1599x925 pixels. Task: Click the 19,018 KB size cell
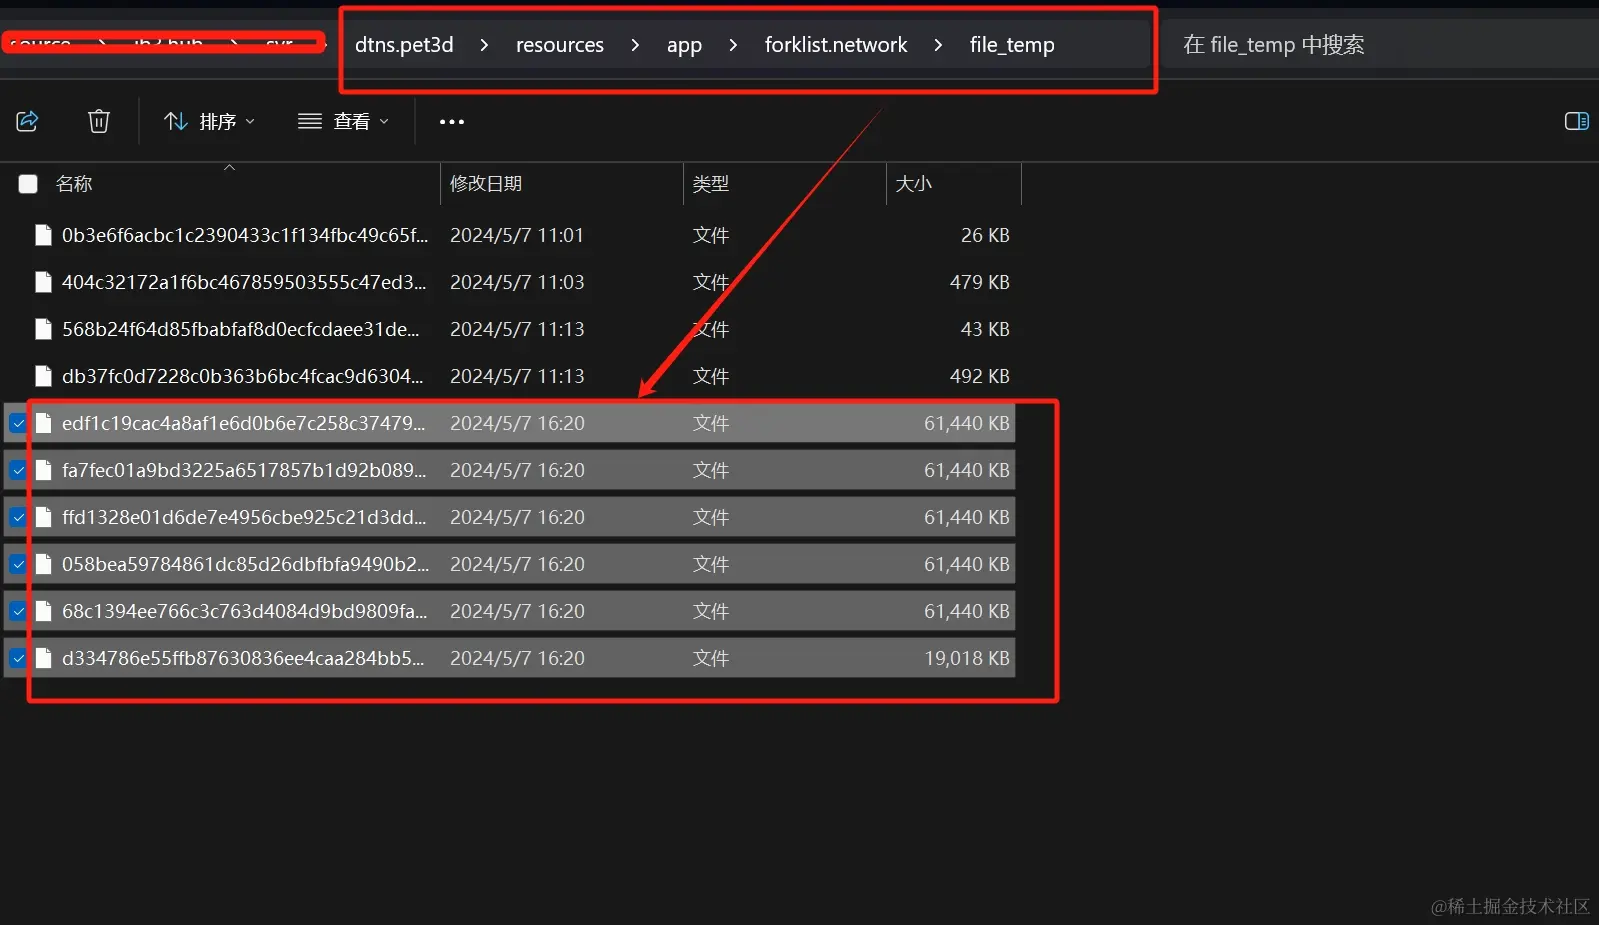pyautogui.click(x=967, y=658)
